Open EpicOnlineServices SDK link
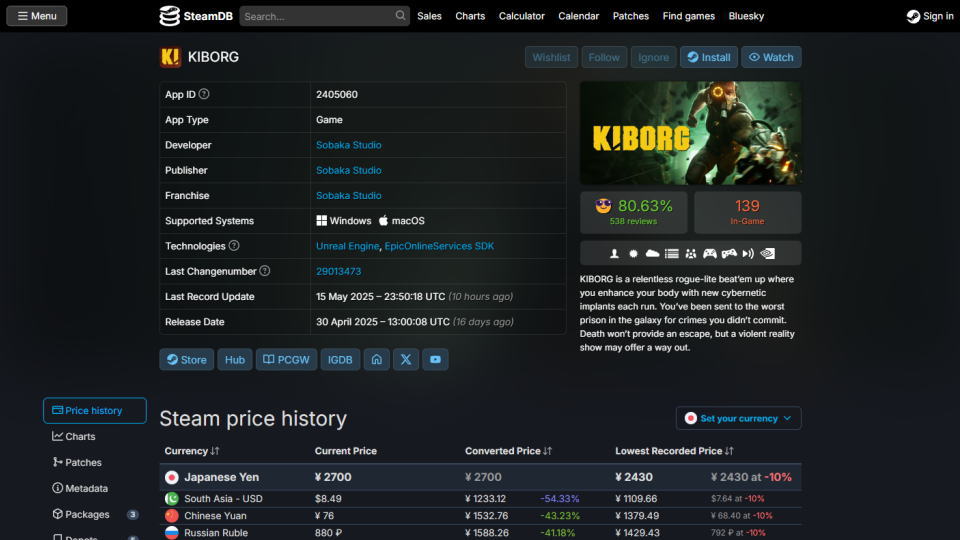 pyautogui.click(x=439, y=246)
